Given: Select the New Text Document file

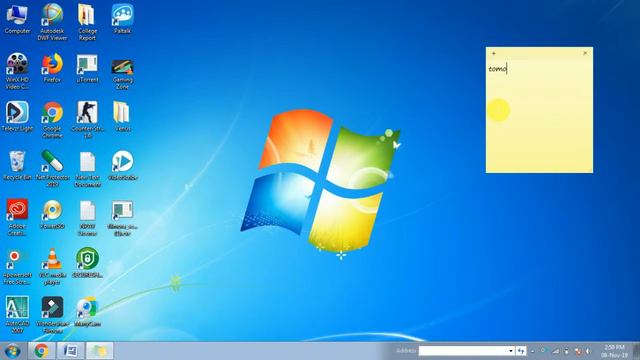Looking at the screenshot, I should [87, 169].
